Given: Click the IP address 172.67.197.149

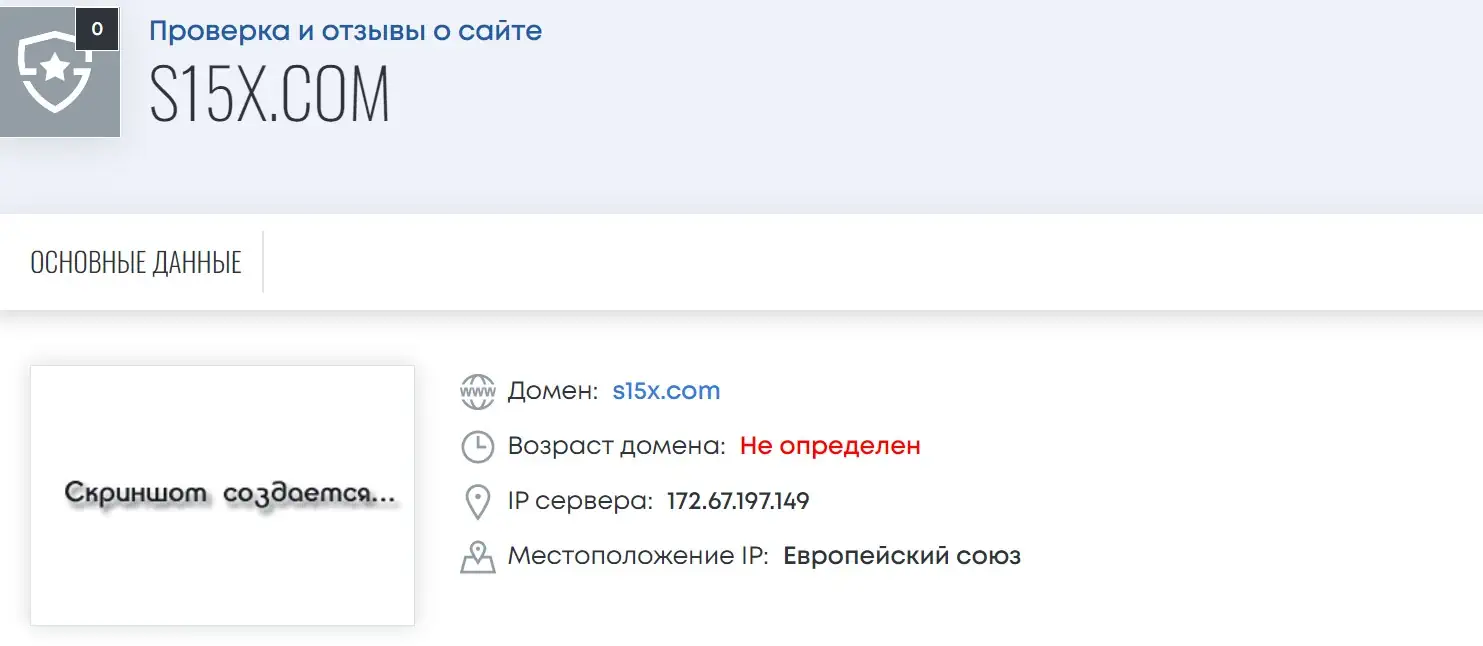Looking at the screenshot, I should pyautogui.click(x=738, y=501).
